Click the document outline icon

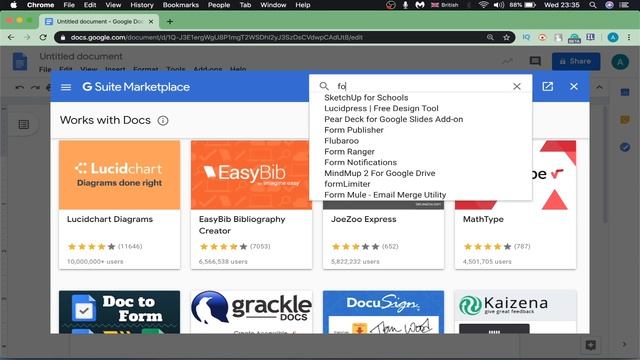coord(24,124)
